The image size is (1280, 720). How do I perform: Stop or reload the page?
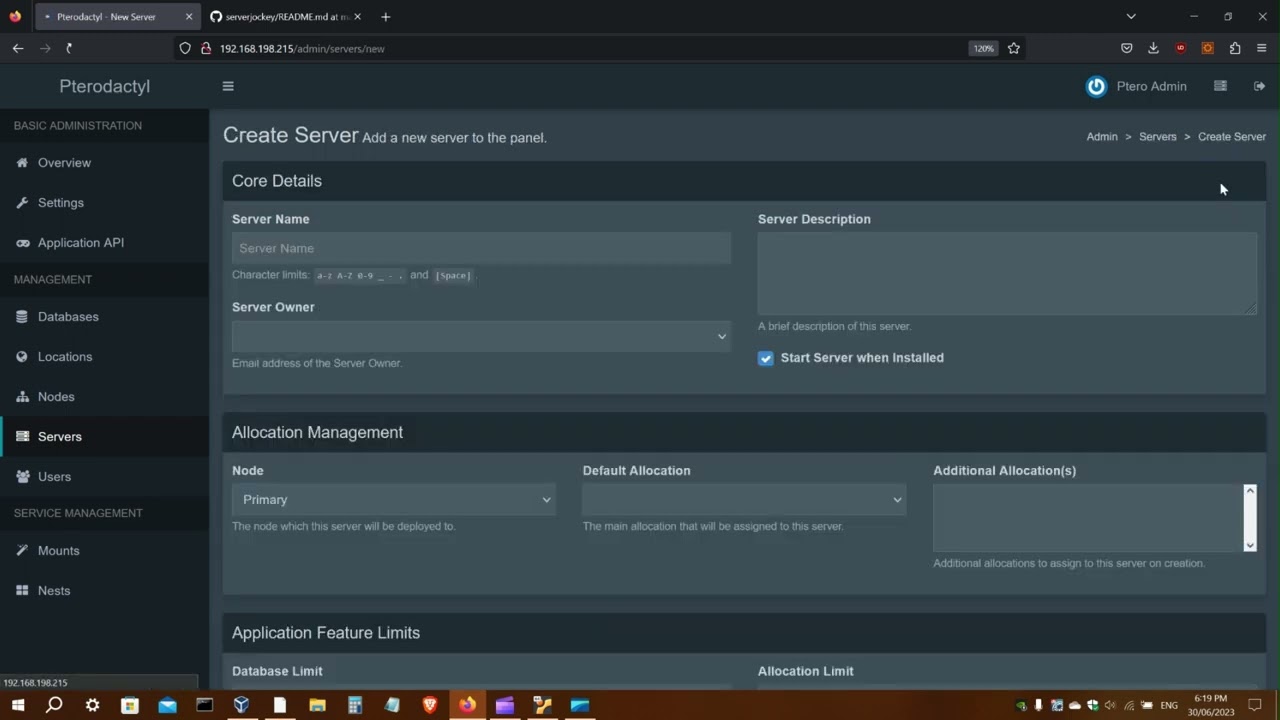pos(69,48)
